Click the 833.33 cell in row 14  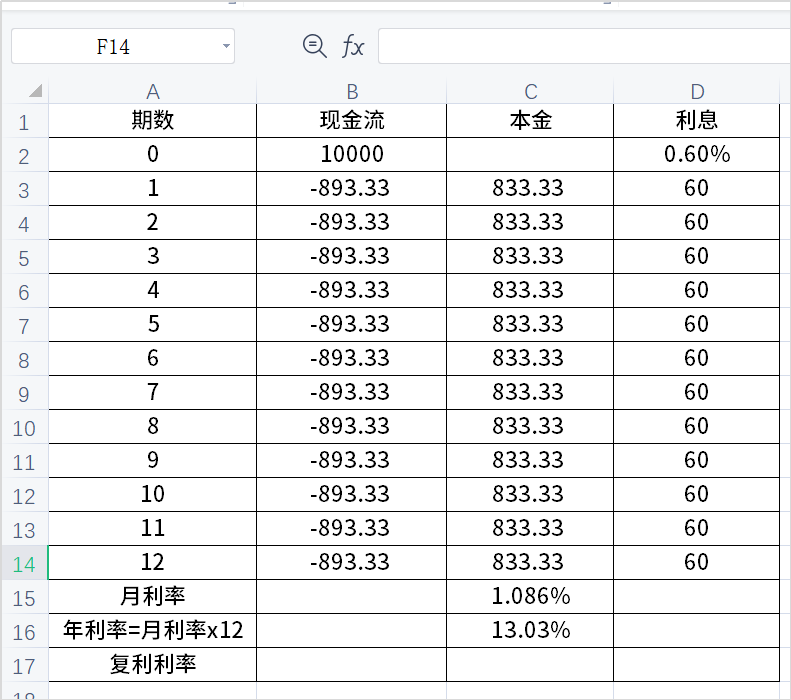tap(530, 562)
